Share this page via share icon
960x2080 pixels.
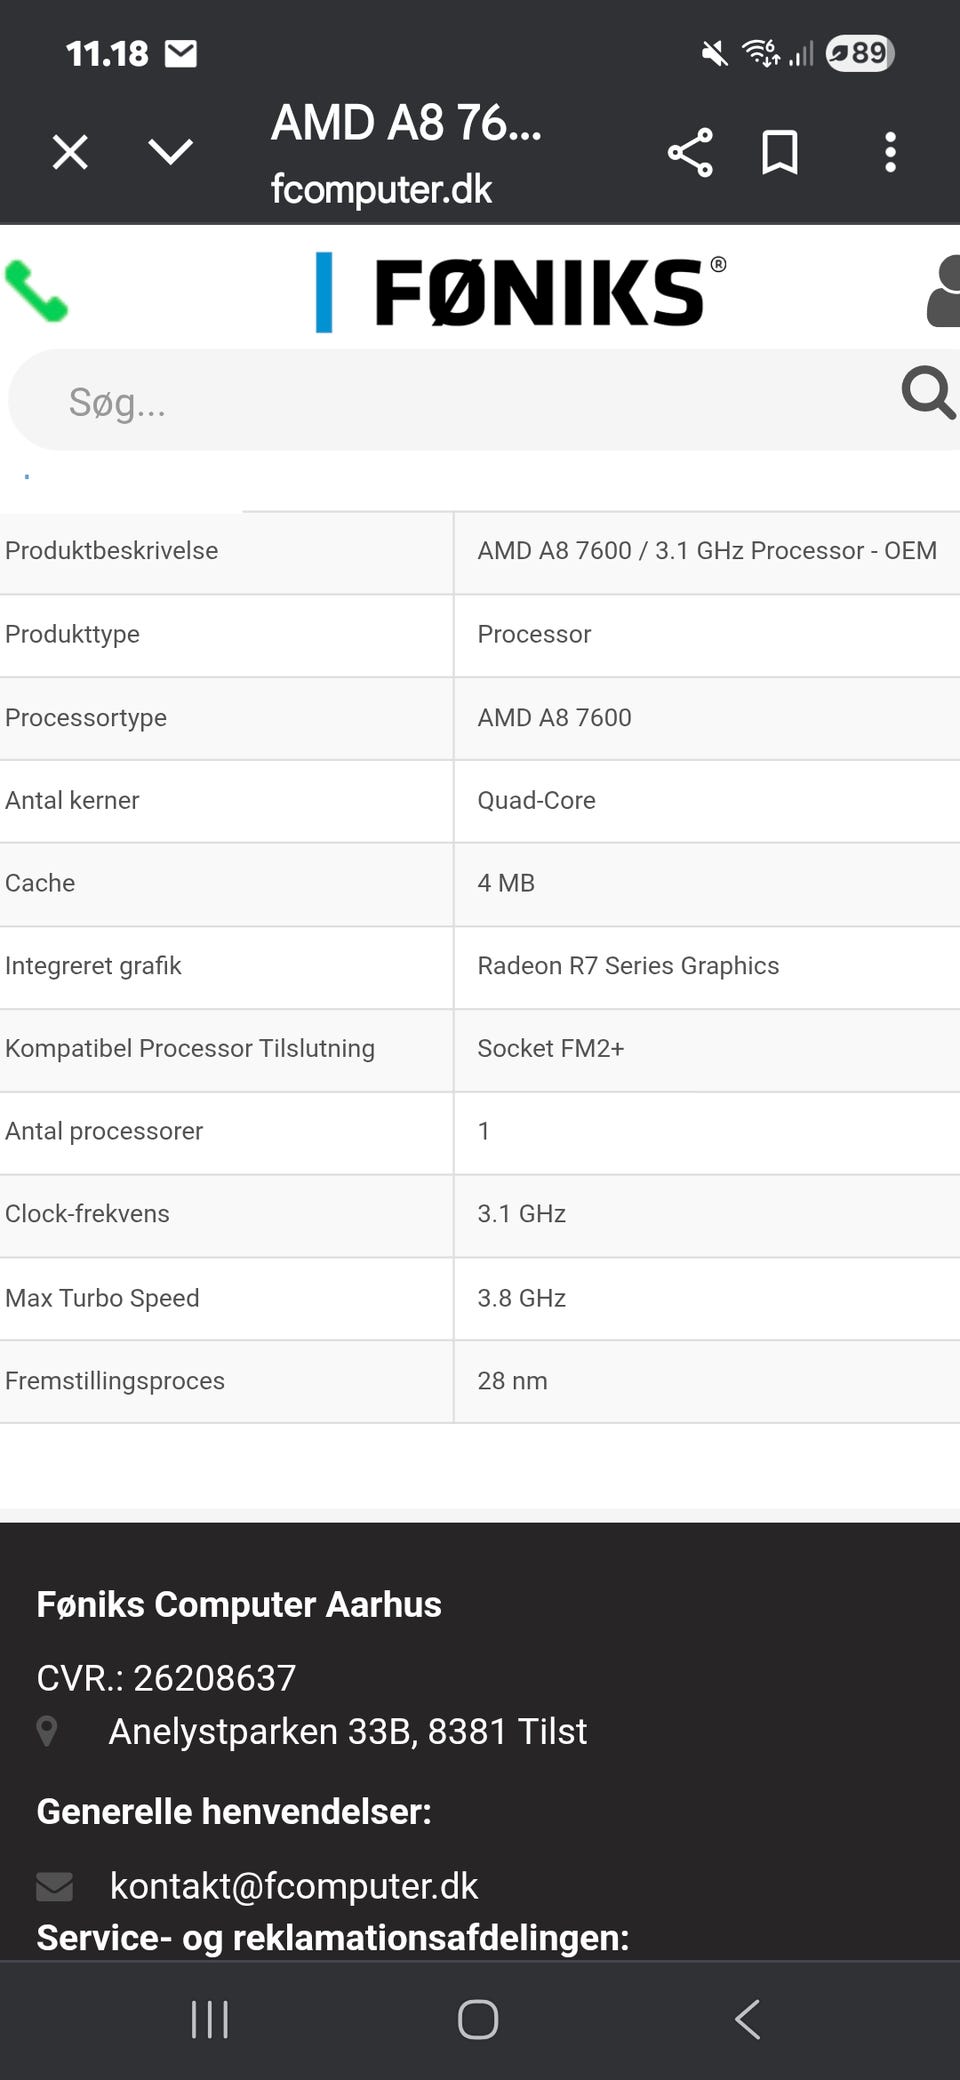(x=690, y=153)
